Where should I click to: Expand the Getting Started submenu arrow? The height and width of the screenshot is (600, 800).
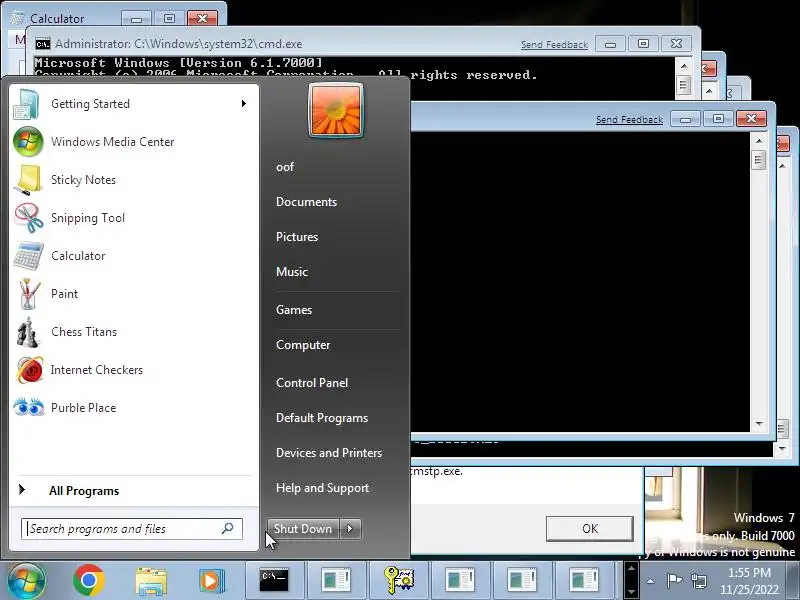[244, 104]
